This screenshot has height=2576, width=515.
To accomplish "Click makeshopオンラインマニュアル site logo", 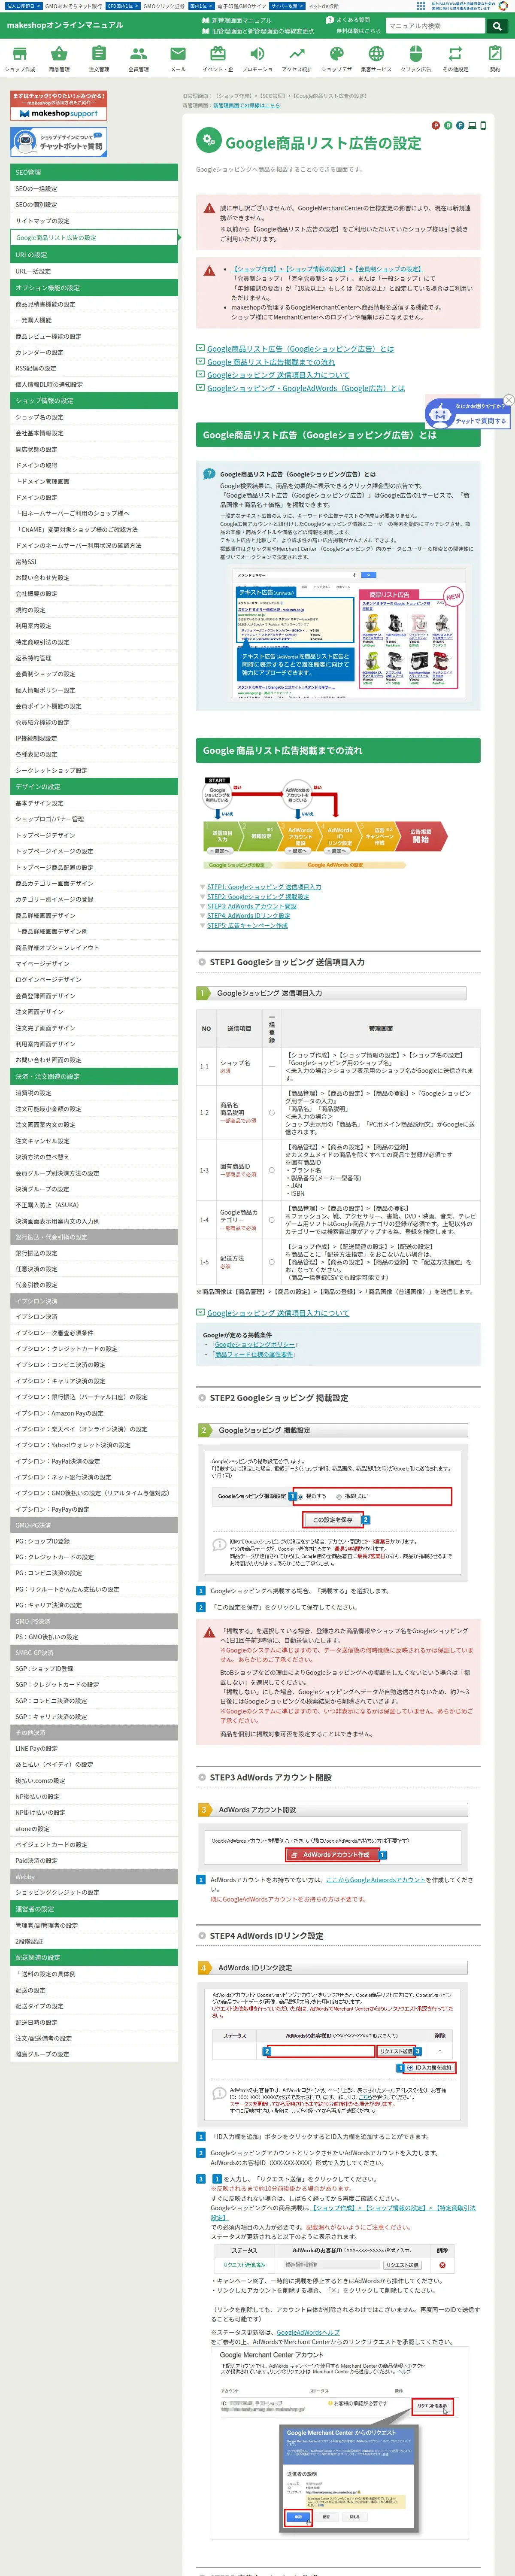I will tap(65, 25).
